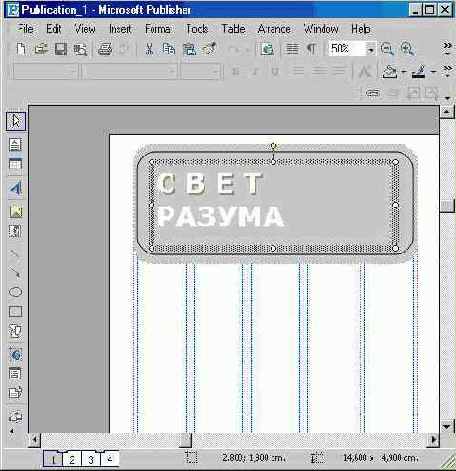Open the Design Gallery Object tool
Image resolution: width=456 pixels, height=471 pixels.
pyautogui.click(x=15, y=416)
